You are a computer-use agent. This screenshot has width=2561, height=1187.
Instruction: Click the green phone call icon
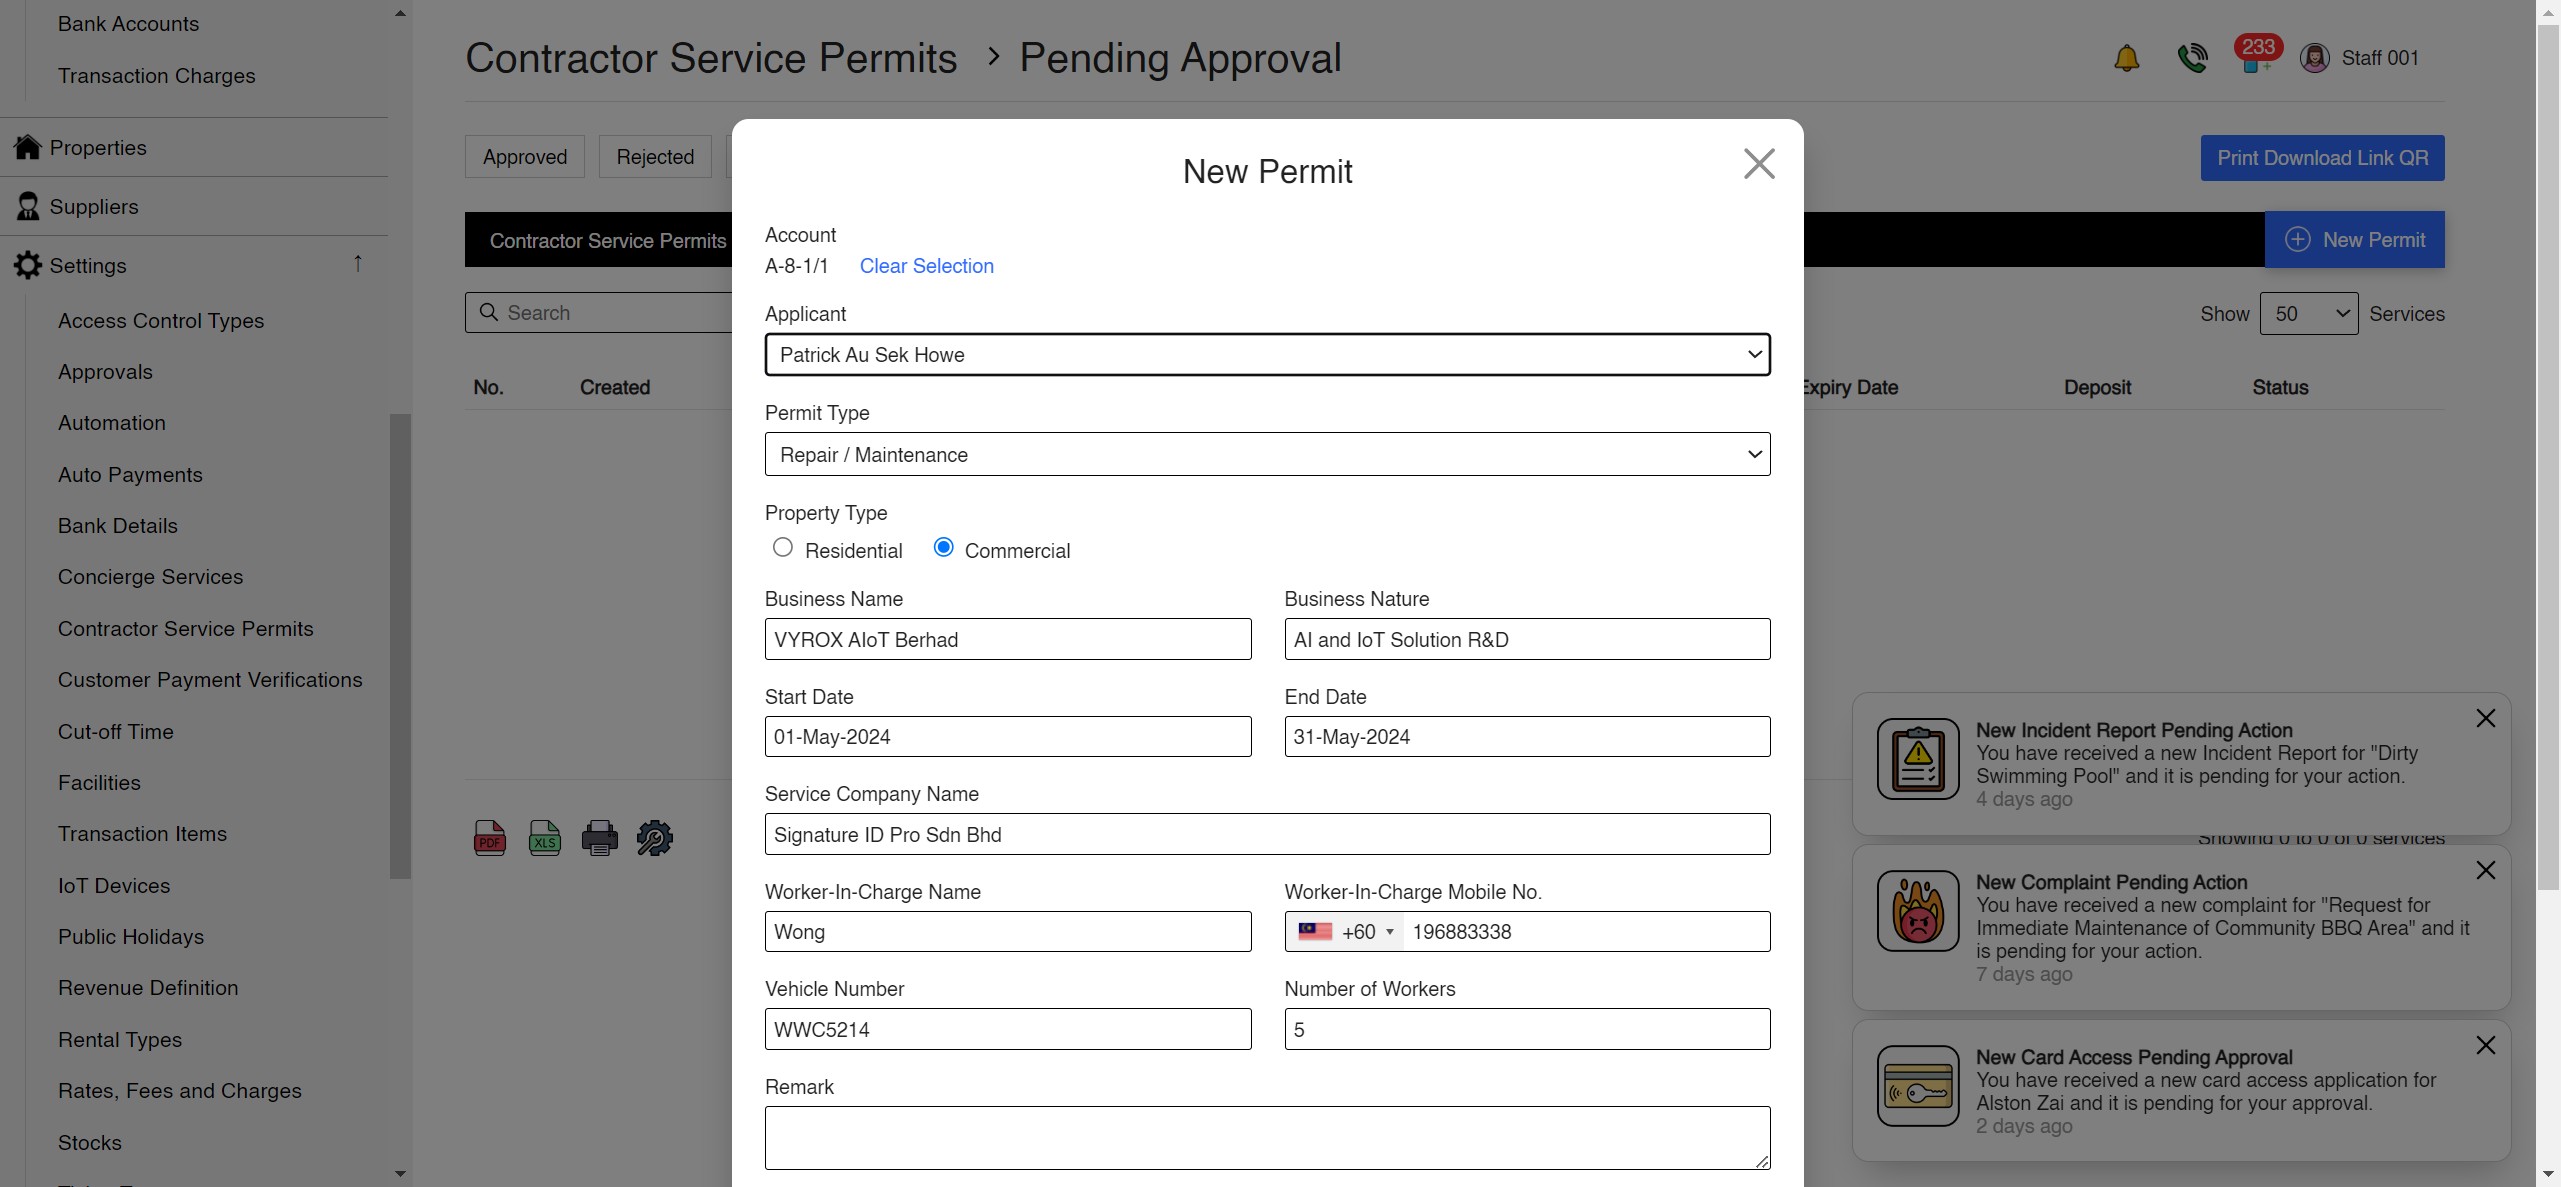pyautogui.click(x=2192, y=57)
